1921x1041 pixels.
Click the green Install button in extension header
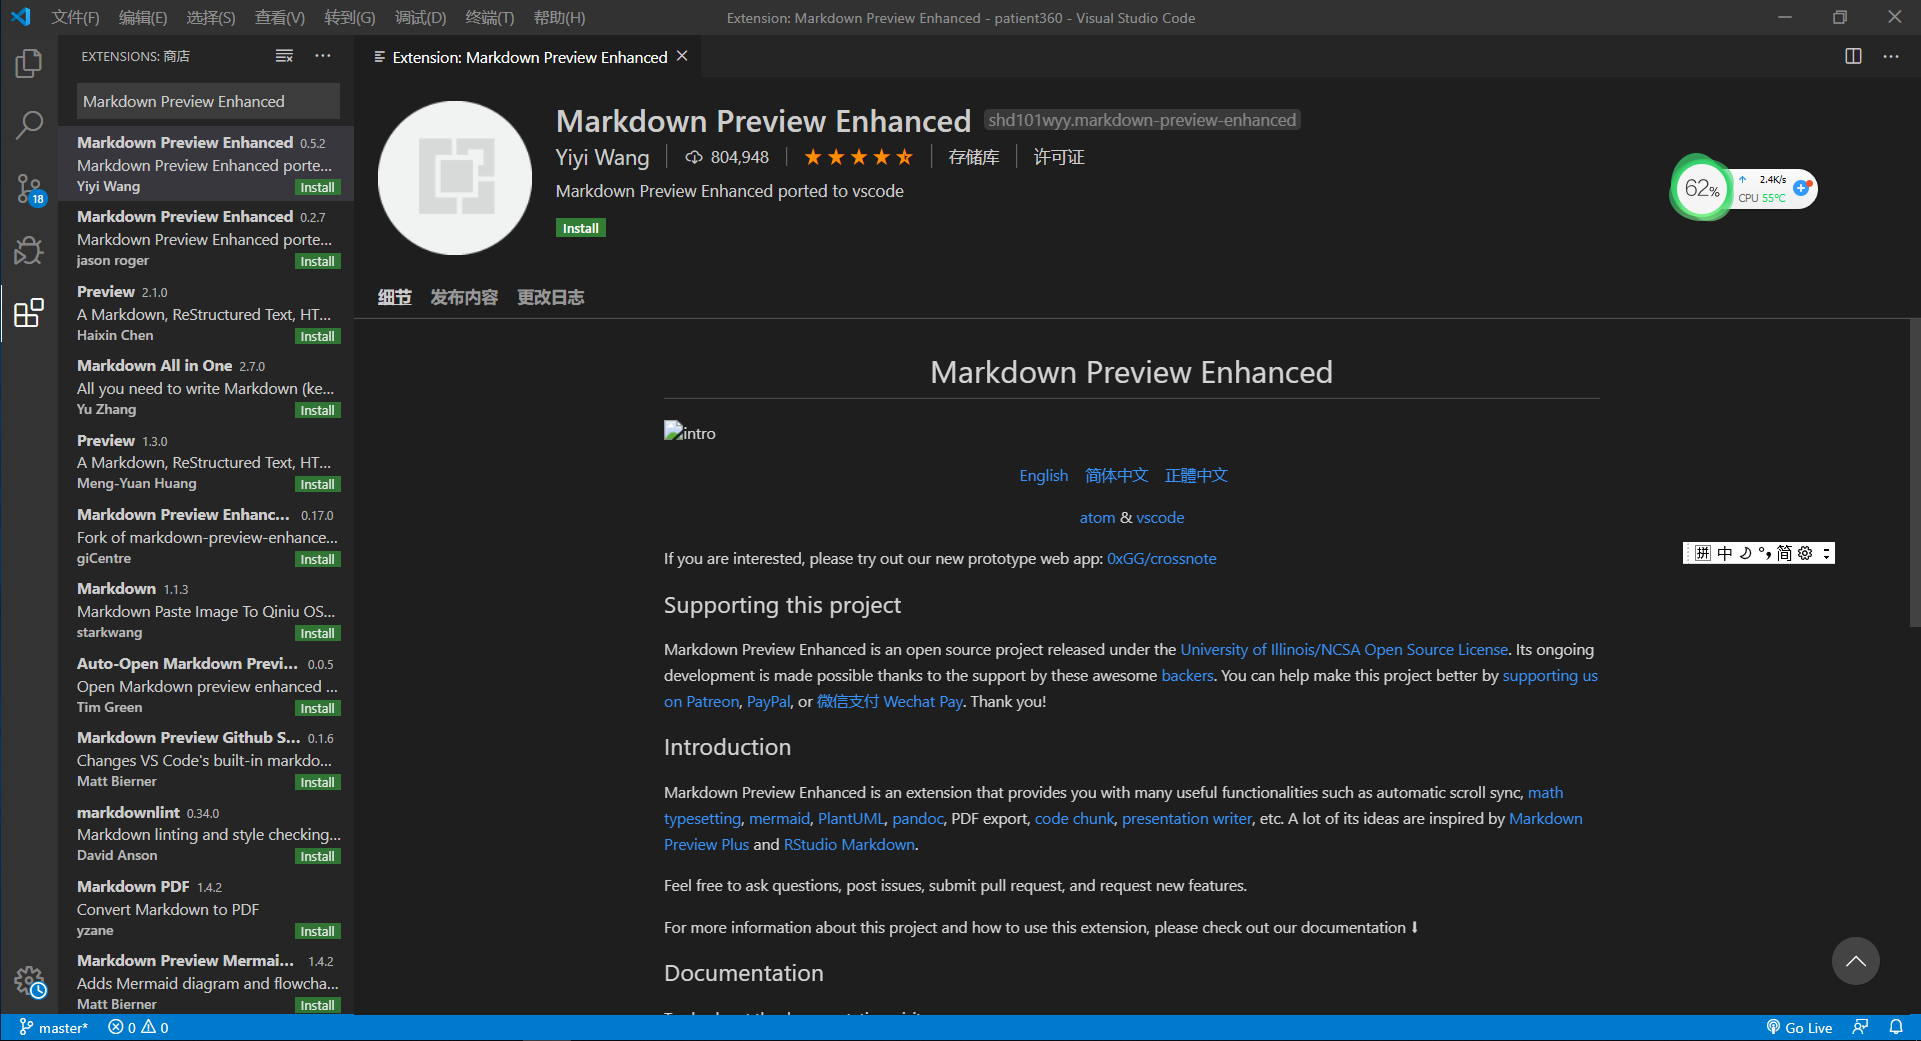point(580,228)
